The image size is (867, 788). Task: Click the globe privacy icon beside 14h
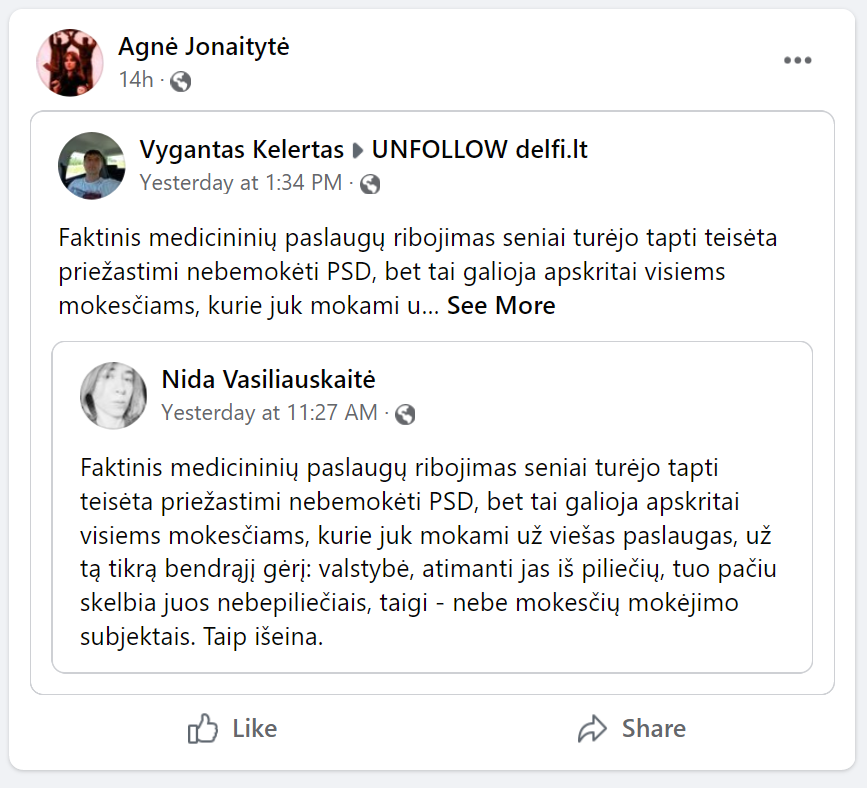(x=181, y=81)
